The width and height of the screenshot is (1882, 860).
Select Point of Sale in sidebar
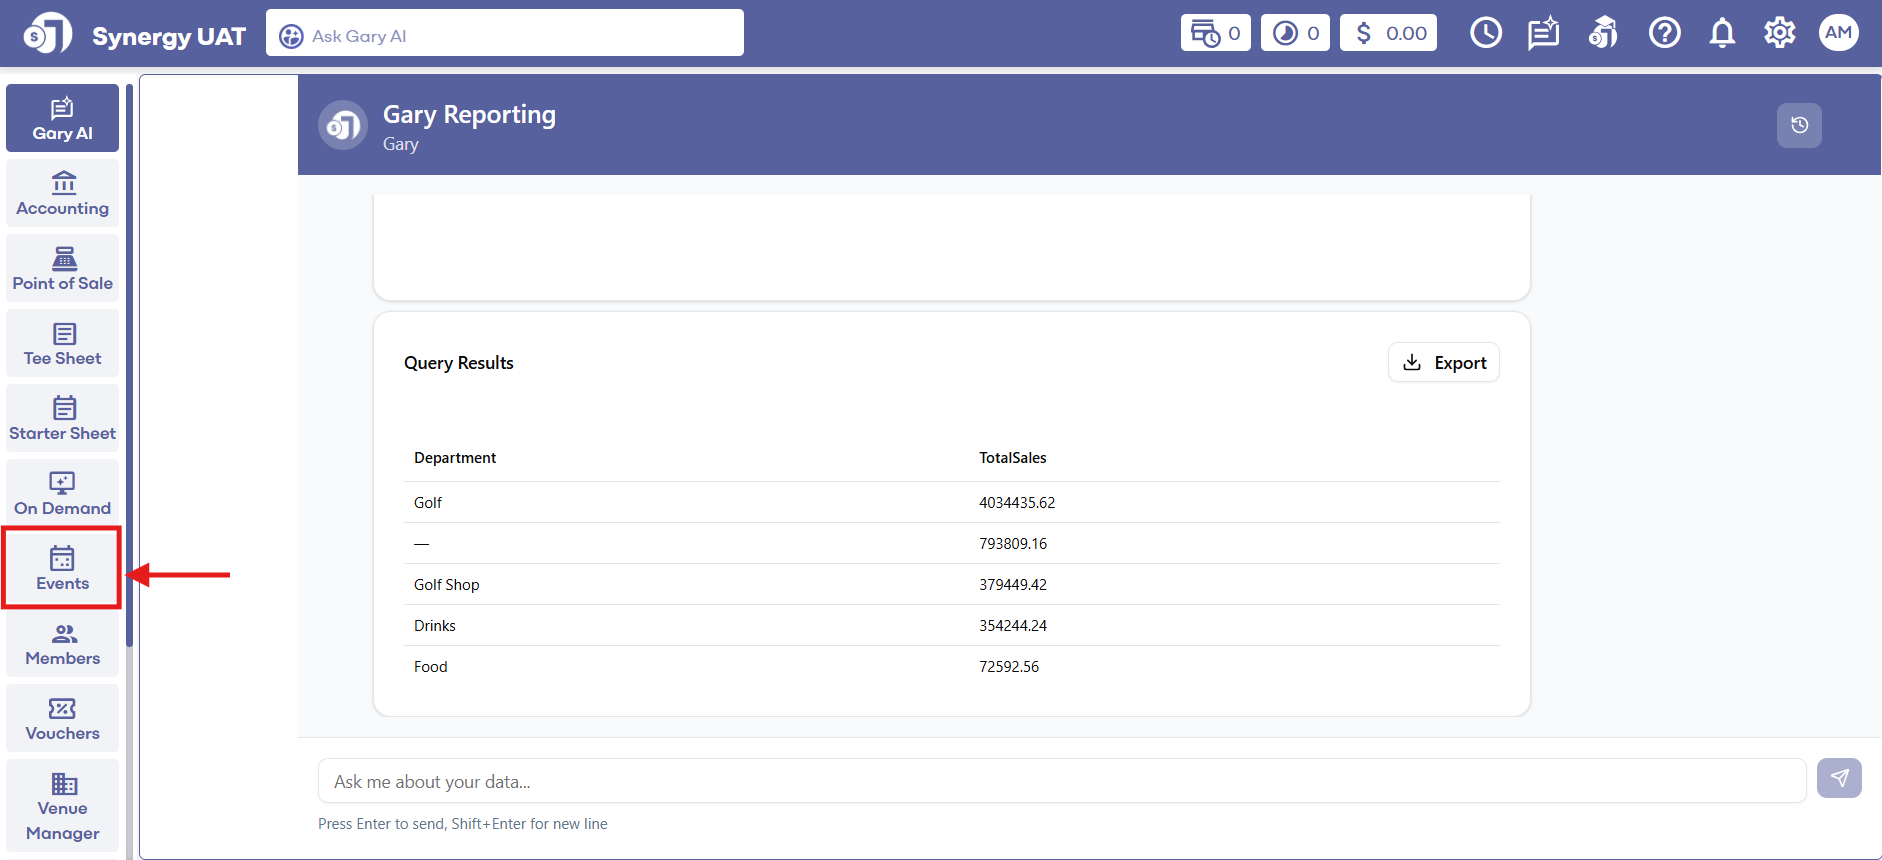[x=62, y=269]
